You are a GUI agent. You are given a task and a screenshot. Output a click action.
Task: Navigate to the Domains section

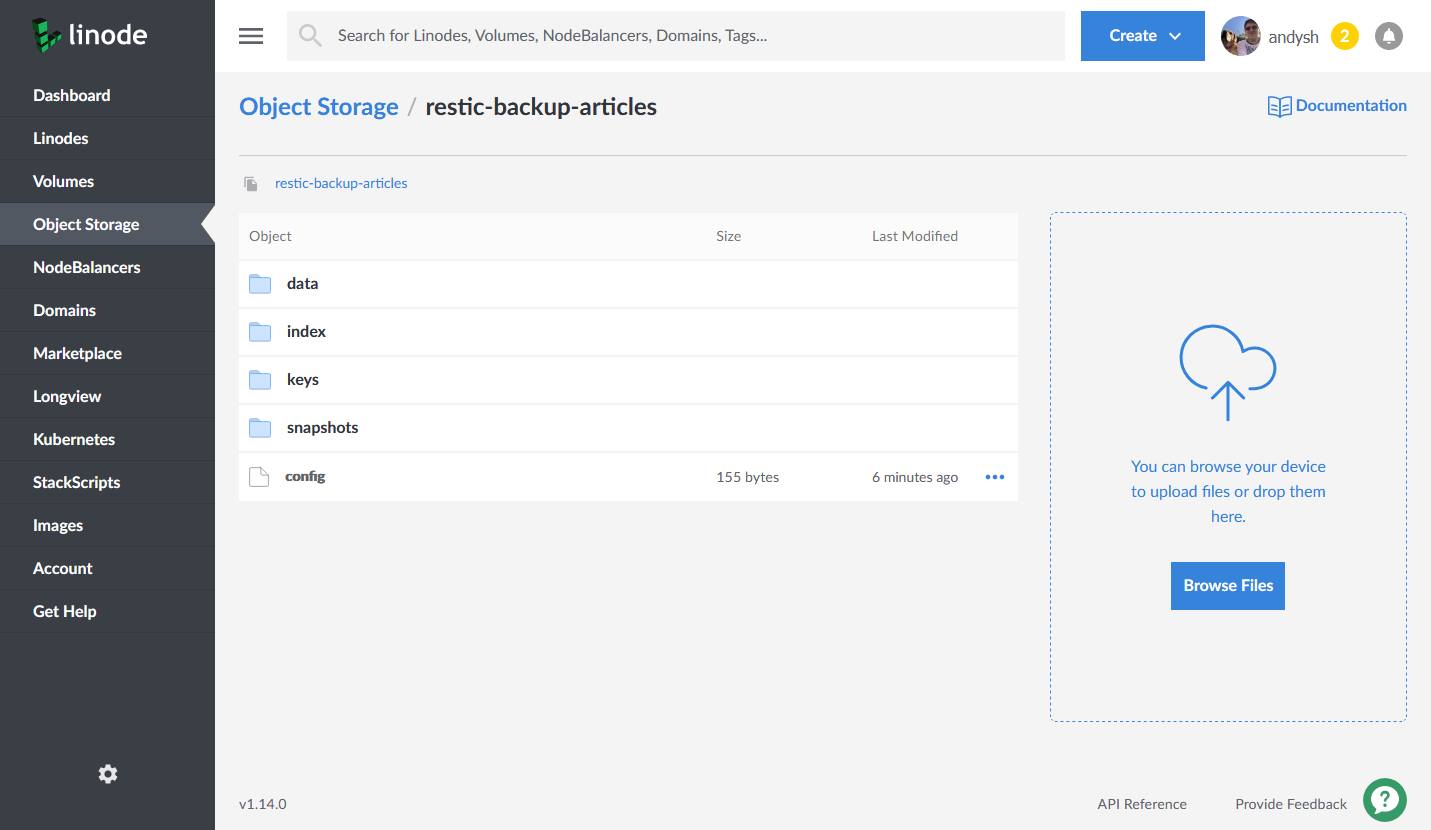(x=64, y=310)
